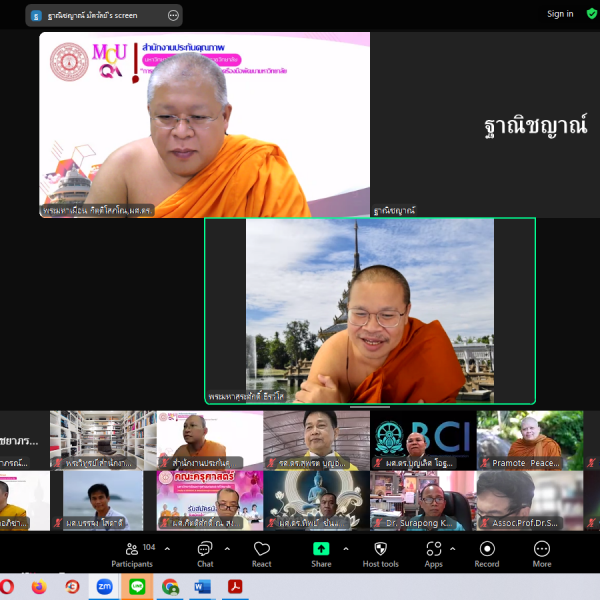Open Microsoft Word from taskbar
Viewport: 600px width, 600px height.
tap(202, 587)
